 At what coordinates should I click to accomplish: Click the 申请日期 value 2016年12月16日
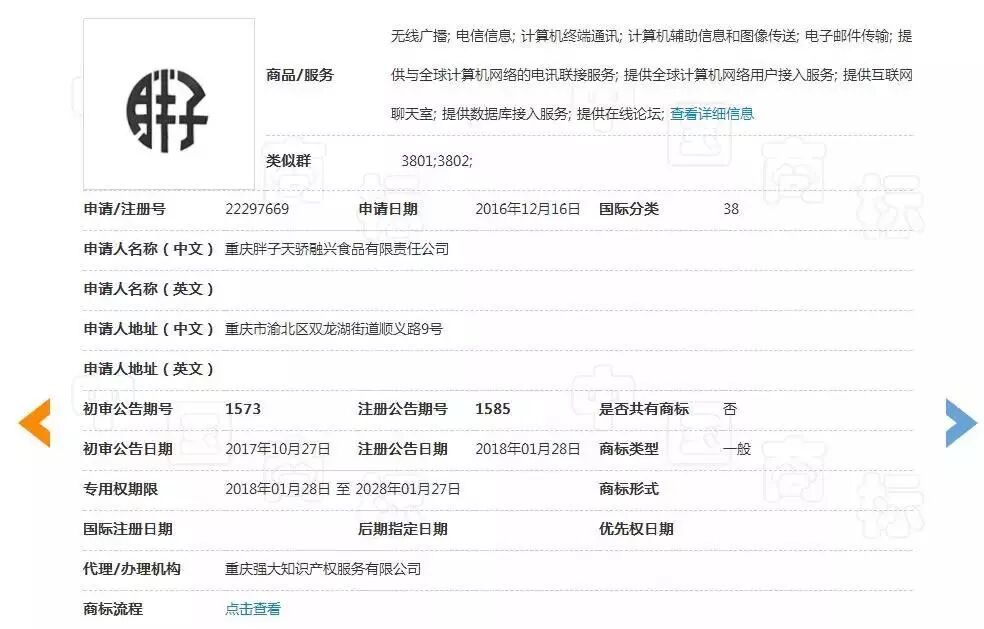(x=527, y=209)
